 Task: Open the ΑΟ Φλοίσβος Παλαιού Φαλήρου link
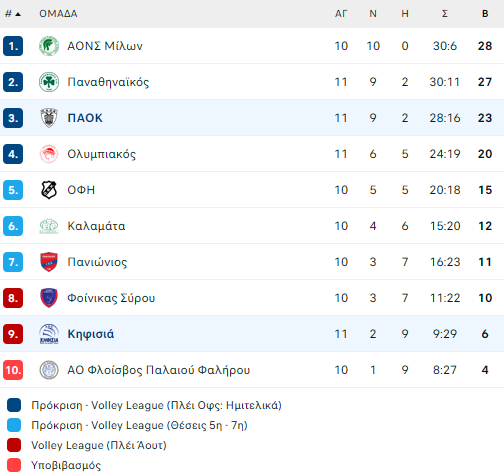159,370
